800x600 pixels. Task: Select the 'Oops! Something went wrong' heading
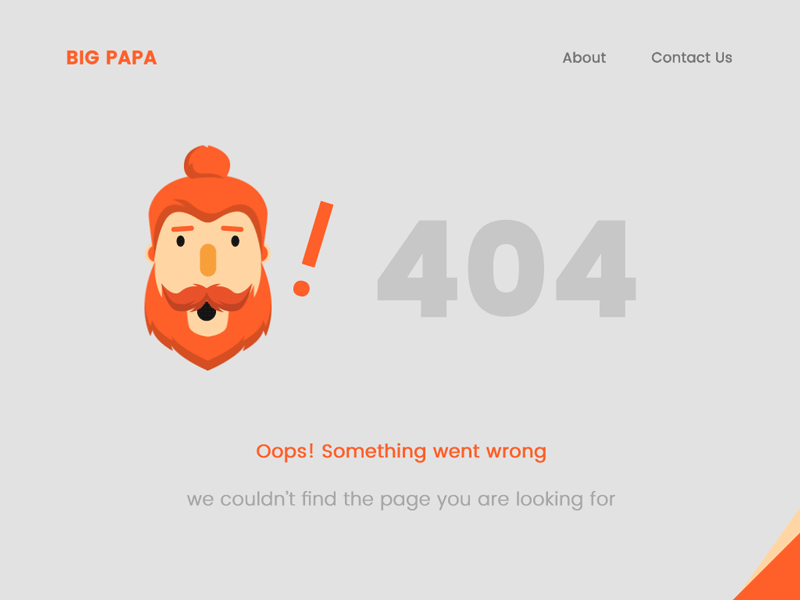click(x=400, y=452)
